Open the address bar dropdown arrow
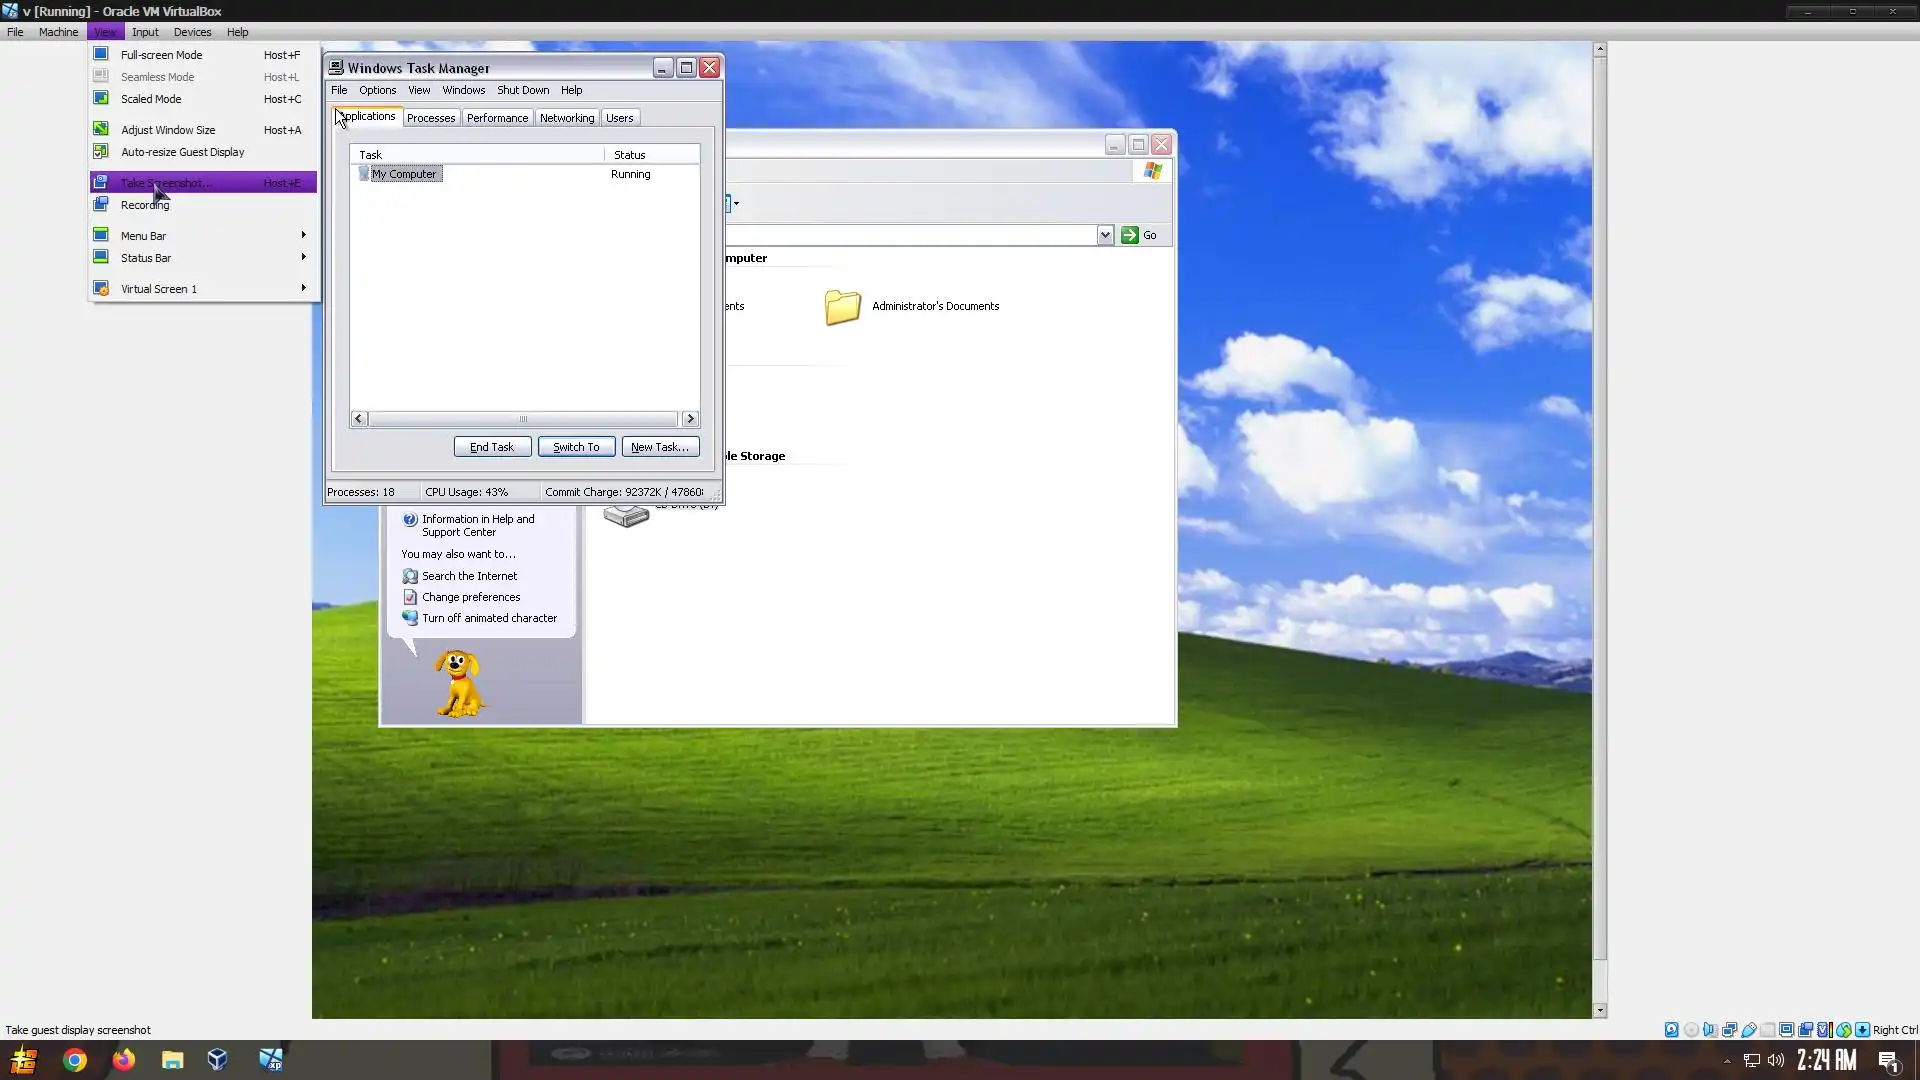The width and height of the screenshot is (1920, 1080). (1104, 235)
